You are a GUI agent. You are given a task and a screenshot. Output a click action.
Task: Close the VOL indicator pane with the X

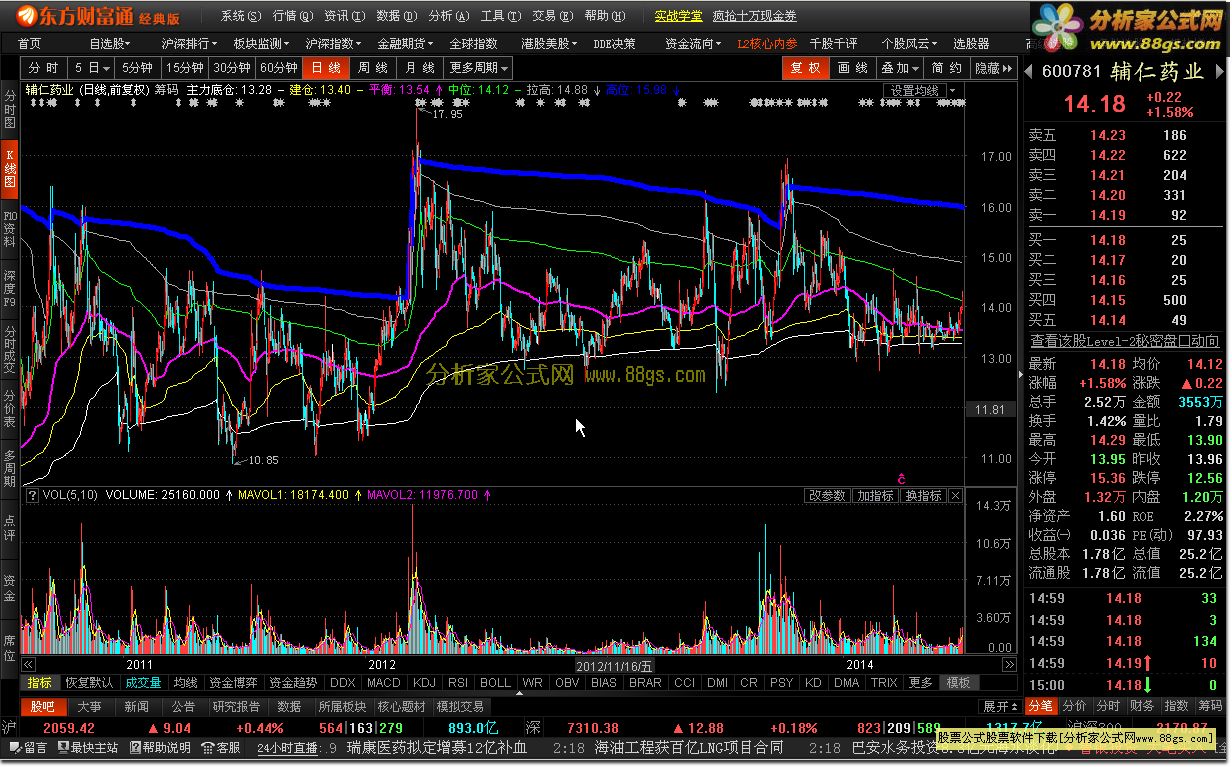pyautogui.click(x=955, y=496)
